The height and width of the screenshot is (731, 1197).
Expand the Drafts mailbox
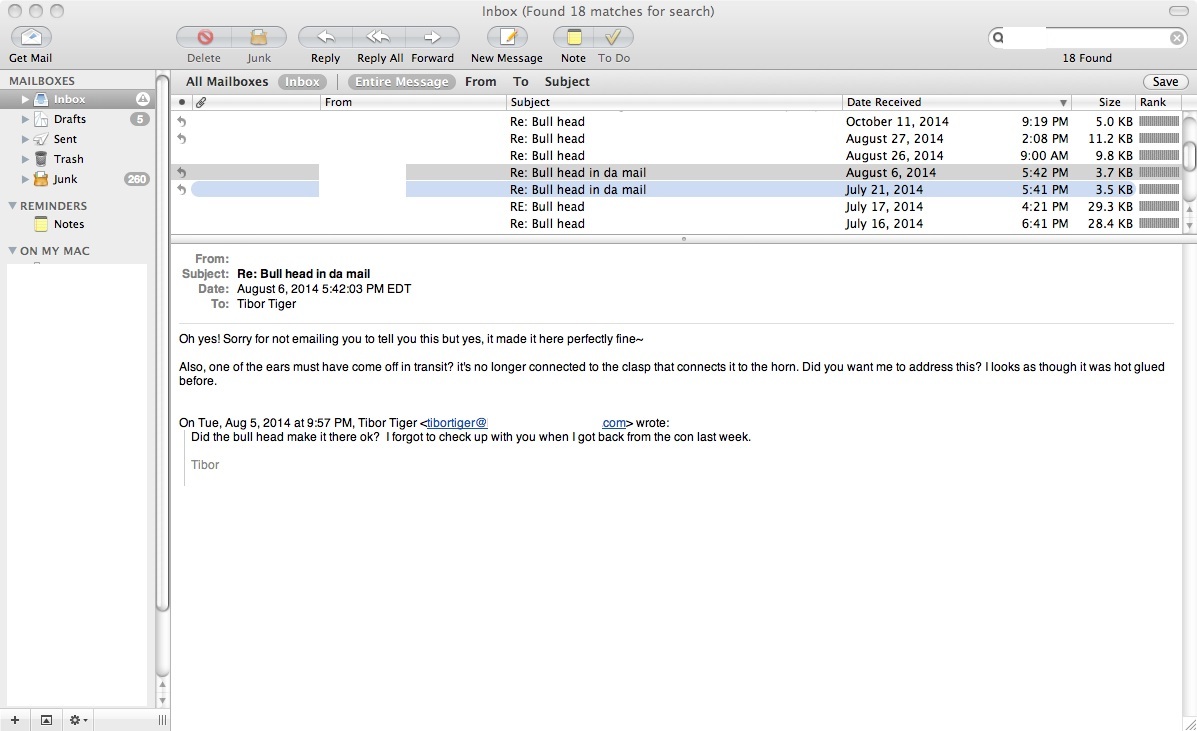(x=26, y=119)
